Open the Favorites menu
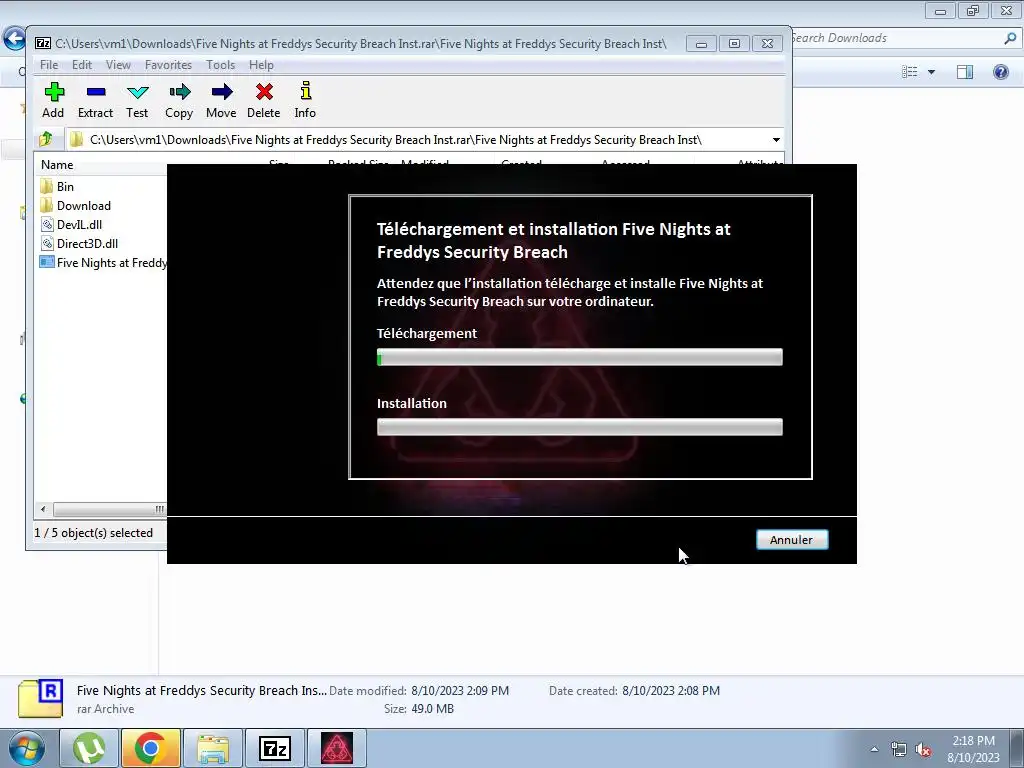This screenshot has height=768, width=1024. pyautogui.click(x=168, y=65)
